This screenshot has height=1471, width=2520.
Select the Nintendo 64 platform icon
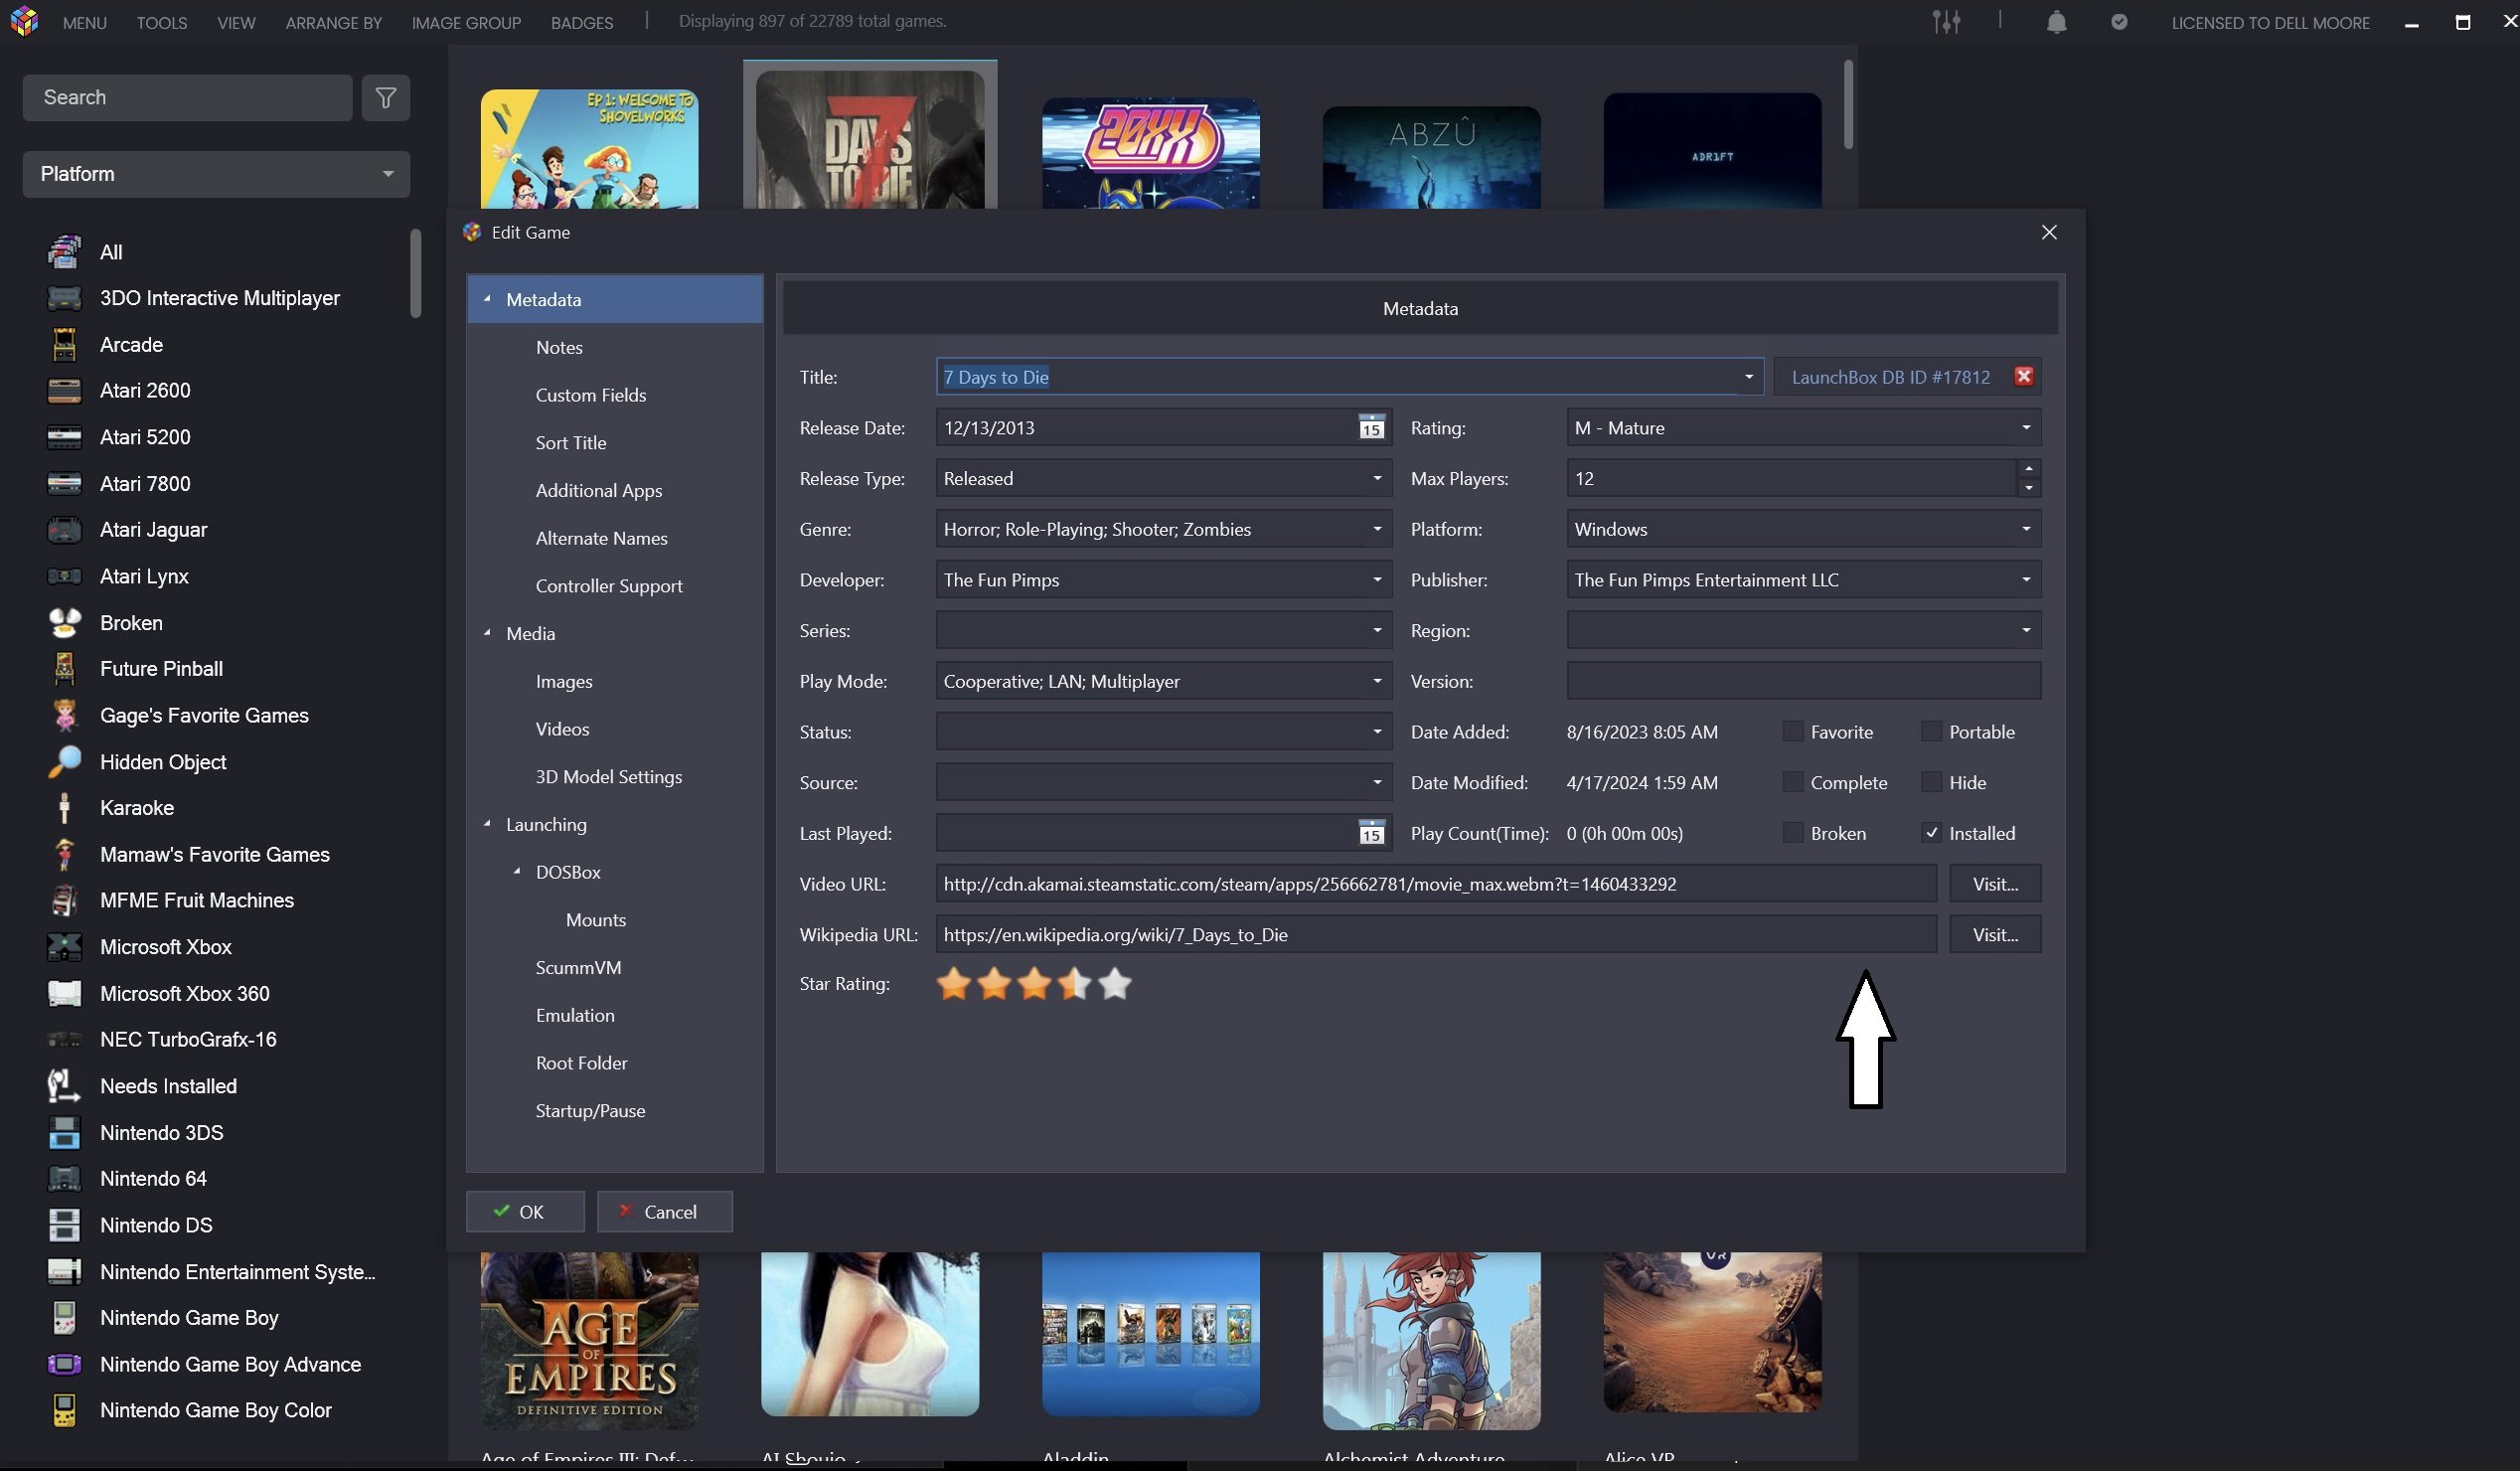coord(64,1178)
